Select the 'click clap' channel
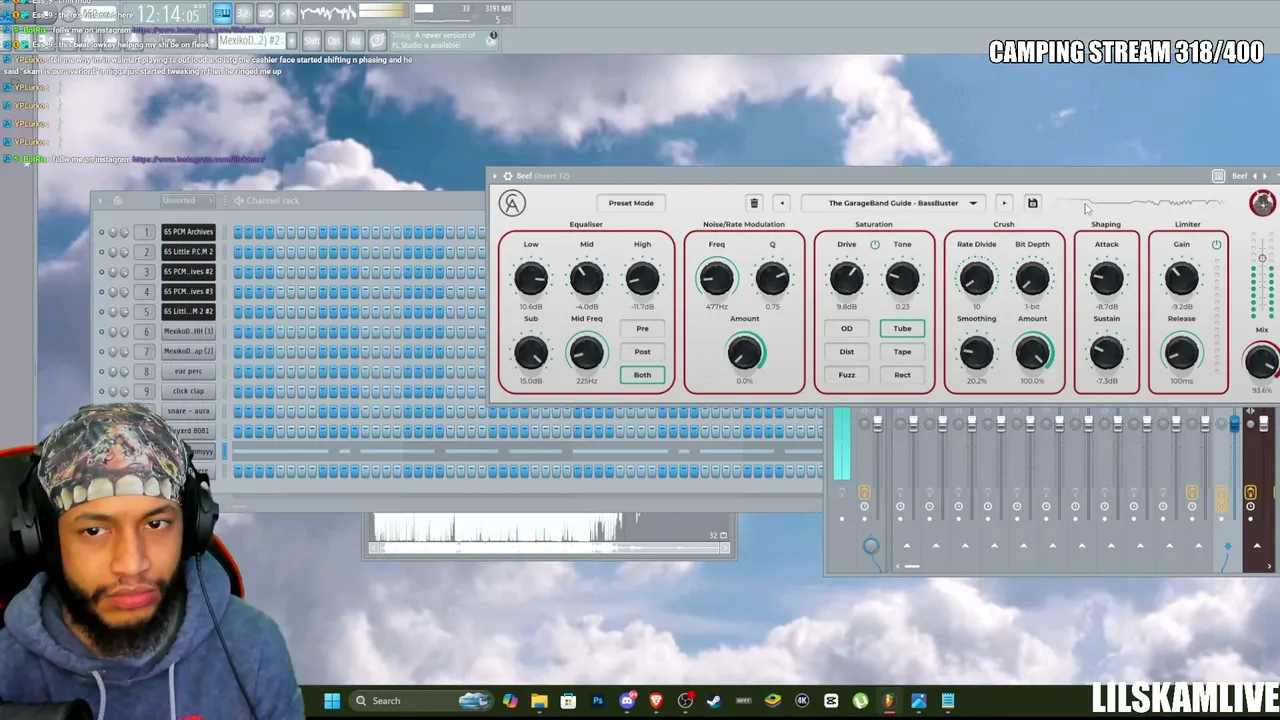Viewport: 1280px width, 720px height. (x=188, y=391)
